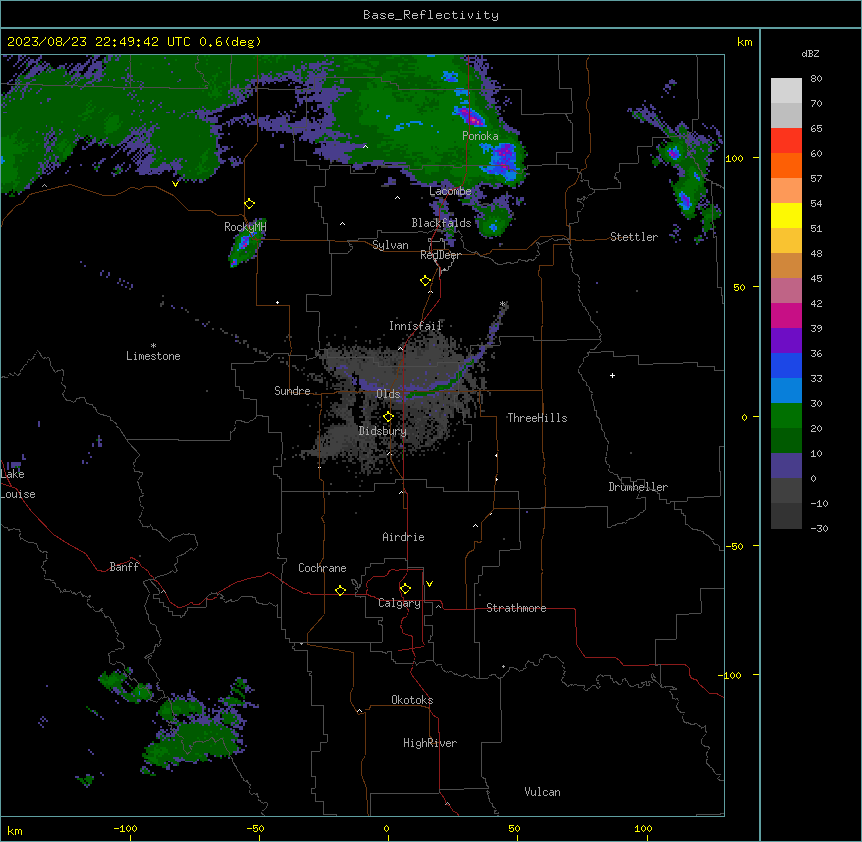The height and width of the screenshot is (842, 862).
Task: Click the white plus marker north of Drumheller
Action: click(612, 375)
